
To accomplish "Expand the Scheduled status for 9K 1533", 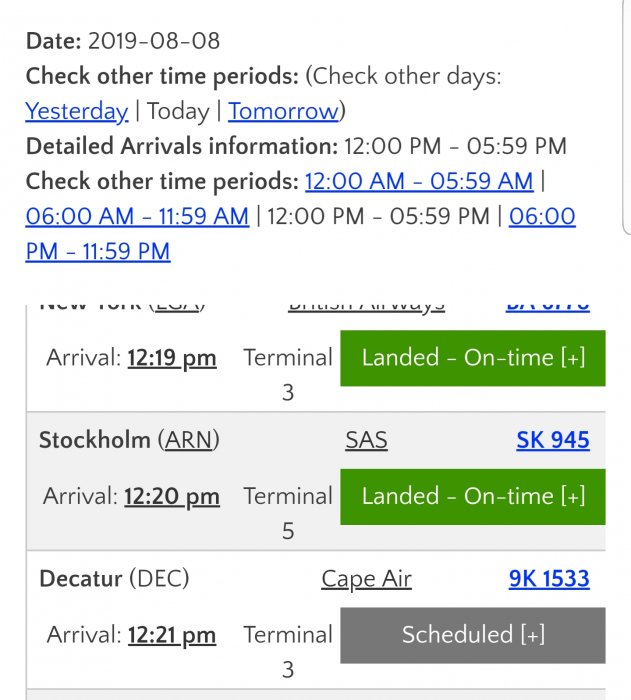I will coord(473,635).
